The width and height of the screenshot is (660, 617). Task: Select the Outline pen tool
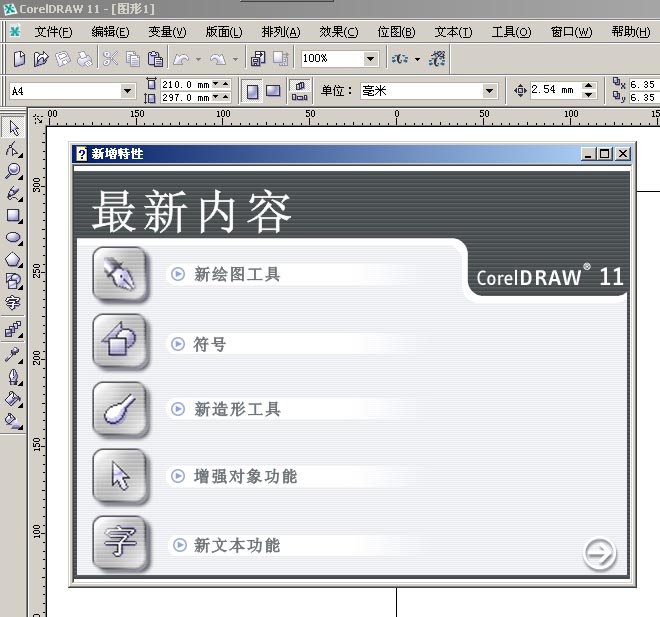[13, 377]
